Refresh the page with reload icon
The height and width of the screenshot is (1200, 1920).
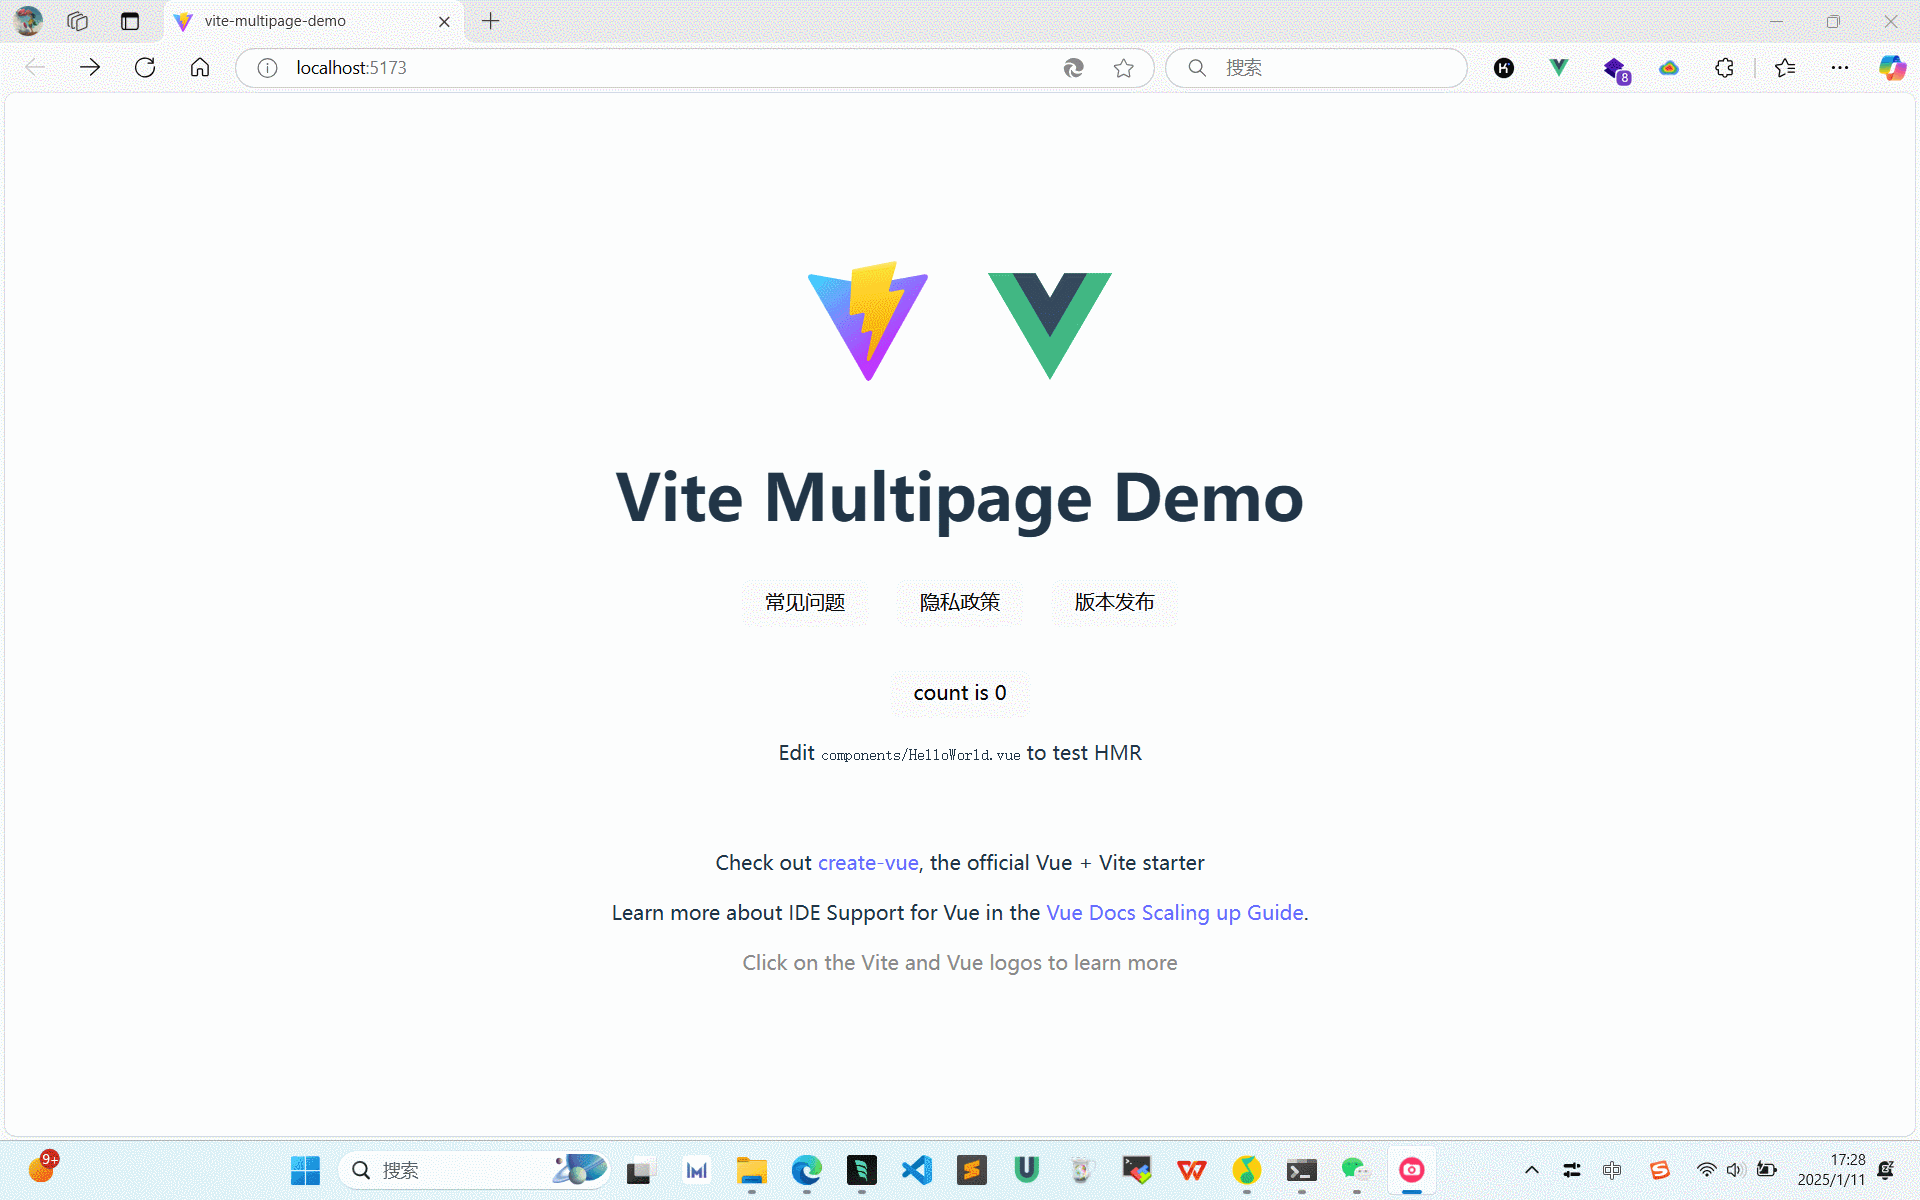coord(145,68)
